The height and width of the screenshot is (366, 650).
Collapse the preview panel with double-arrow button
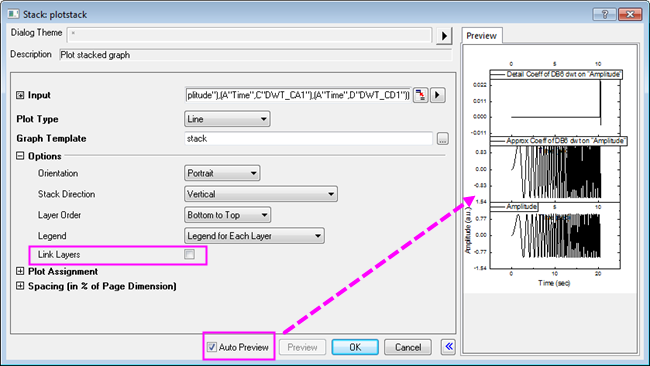pos(449,347)
